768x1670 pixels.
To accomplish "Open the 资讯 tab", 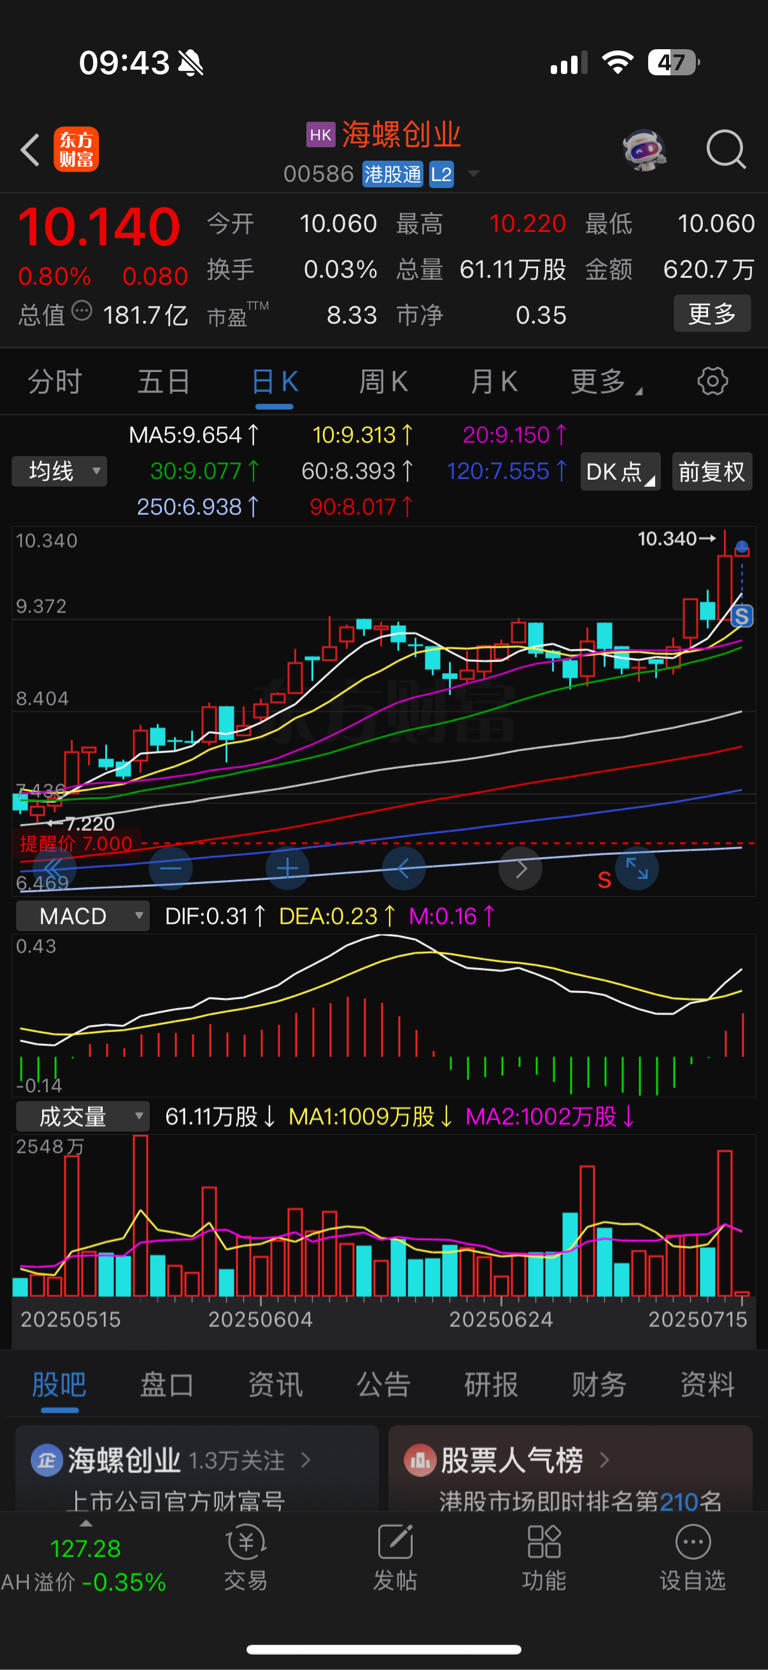I will click(x=275, y=1384).
